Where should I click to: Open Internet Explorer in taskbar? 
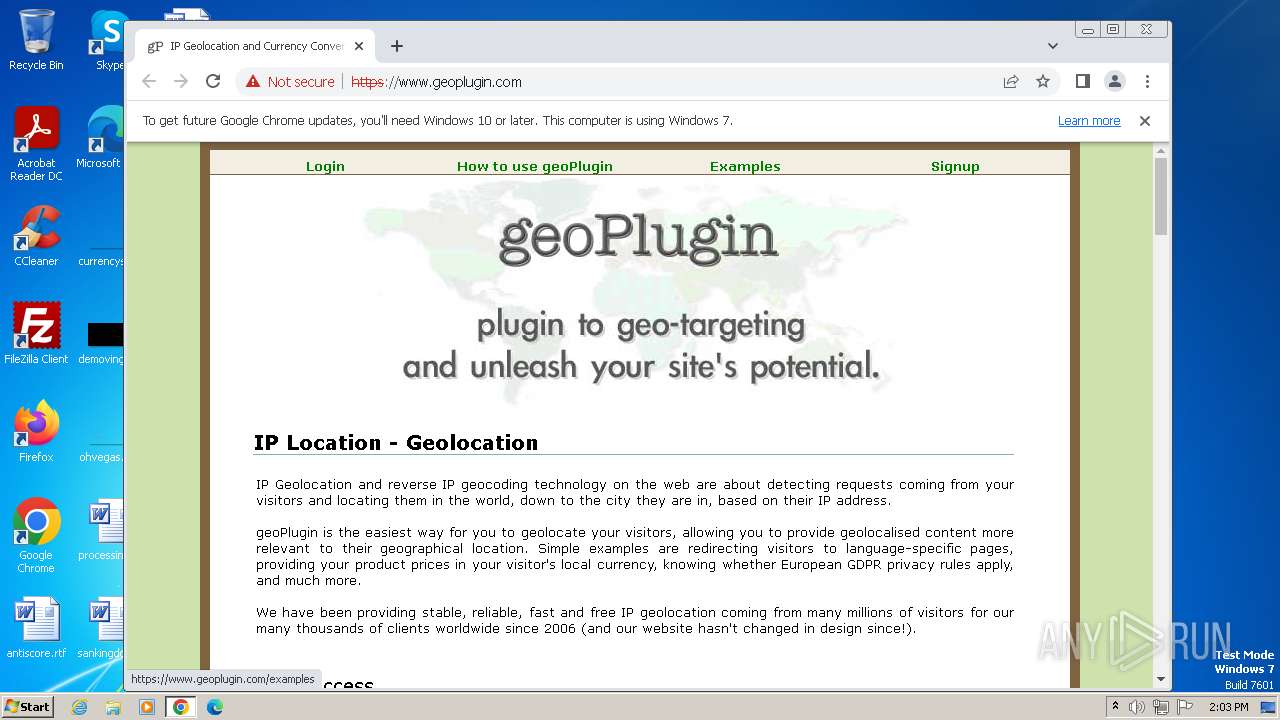point(79,707)
